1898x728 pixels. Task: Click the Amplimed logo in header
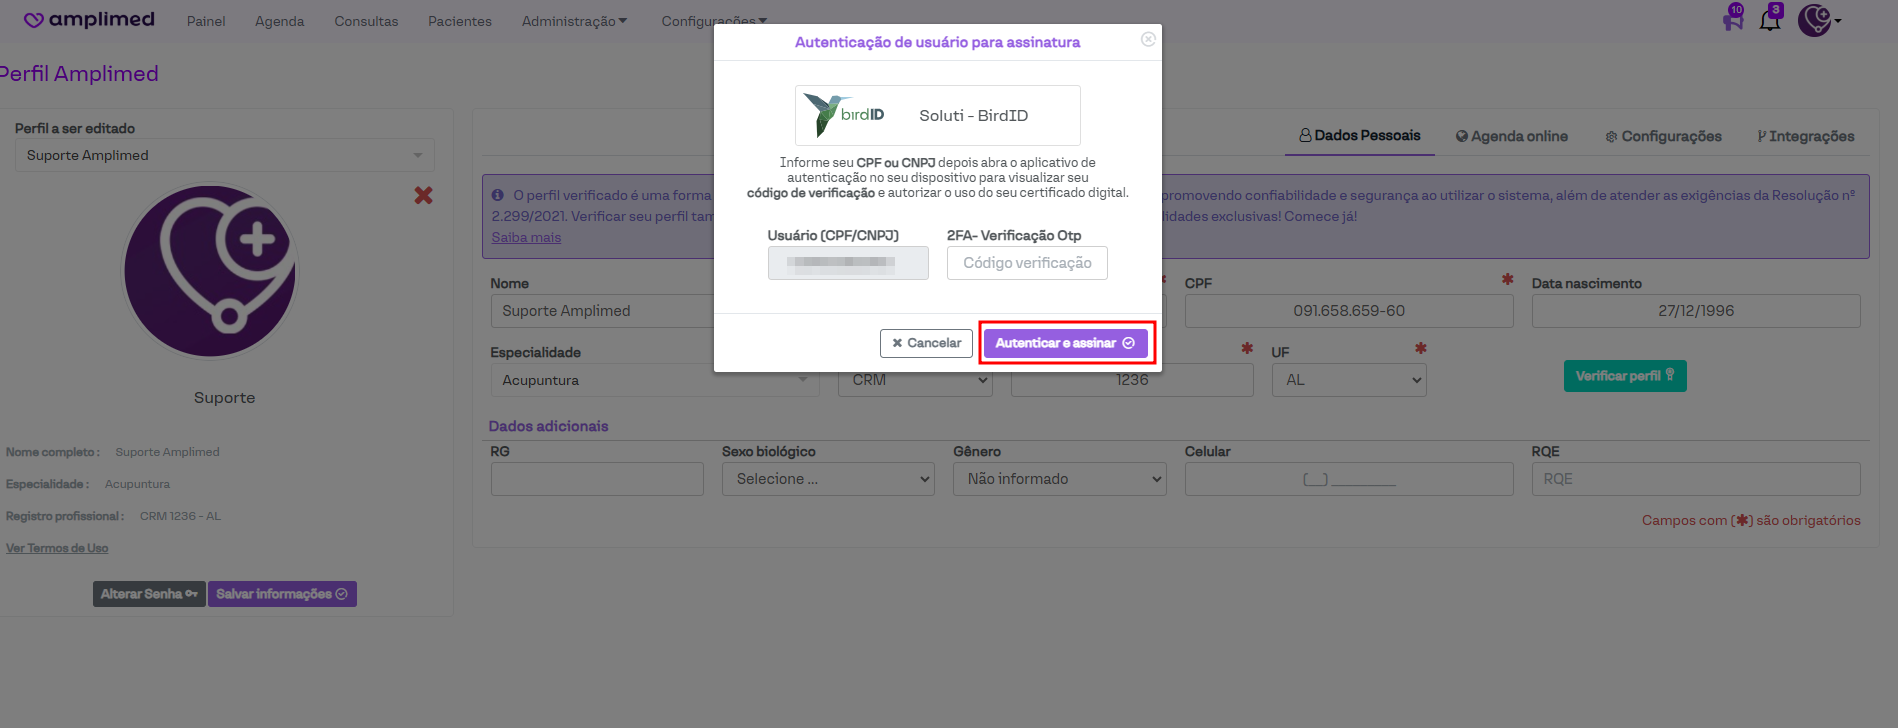tap(89, 20)
